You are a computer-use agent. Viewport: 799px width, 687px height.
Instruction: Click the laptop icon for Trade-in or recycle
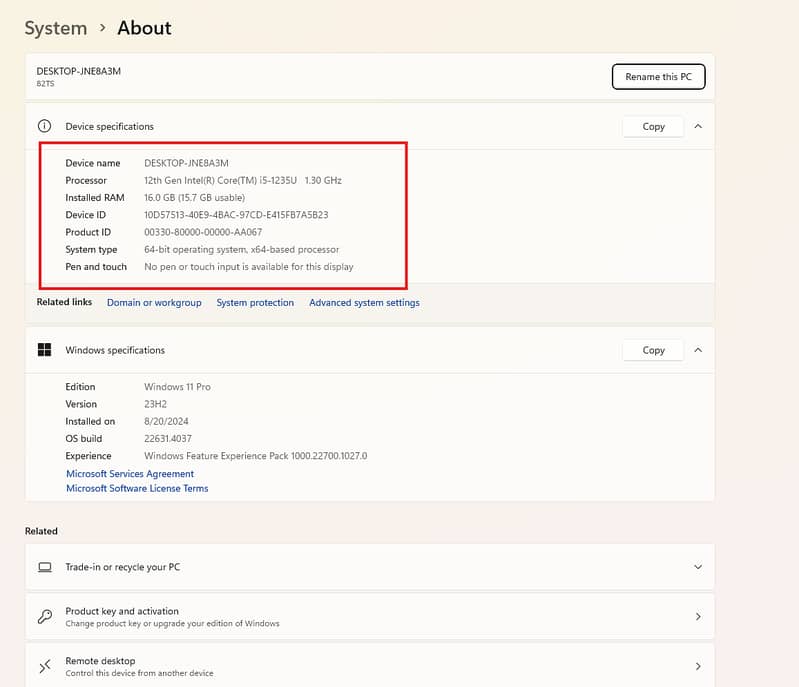tap(44, 567)
